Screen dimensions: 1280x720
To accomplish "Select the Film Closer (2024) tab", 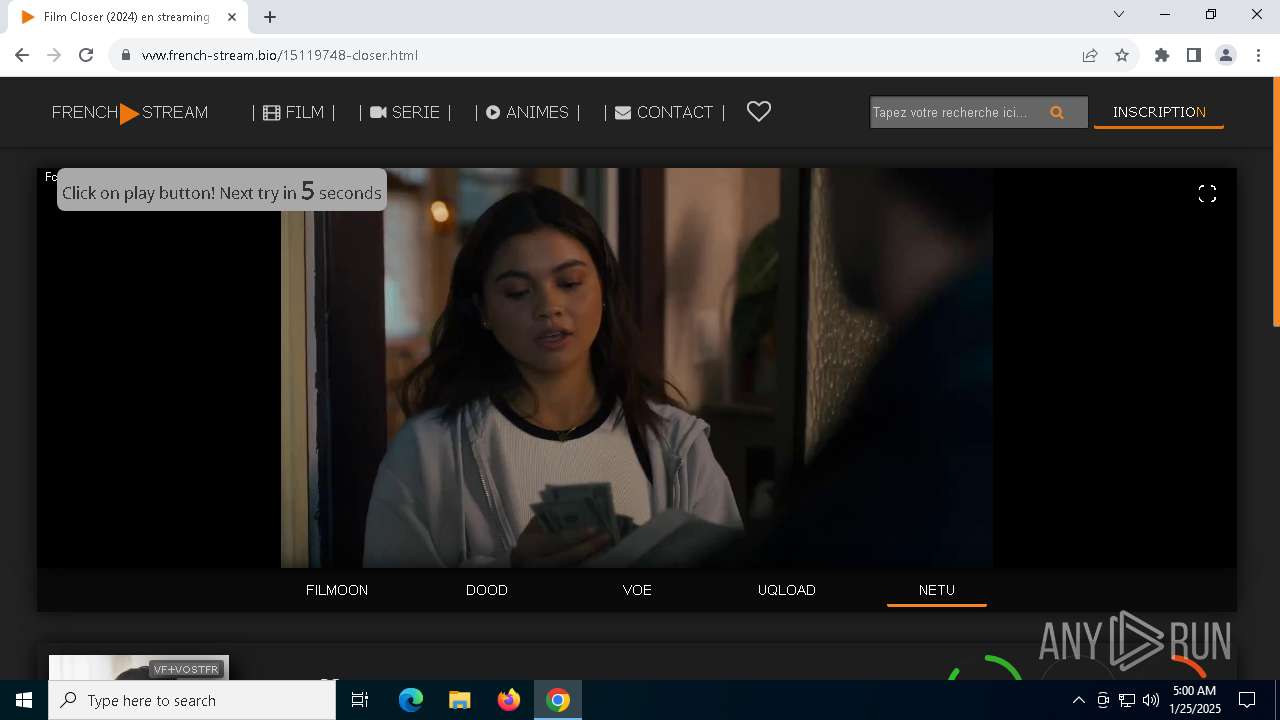I will click(x=127, y=17).
